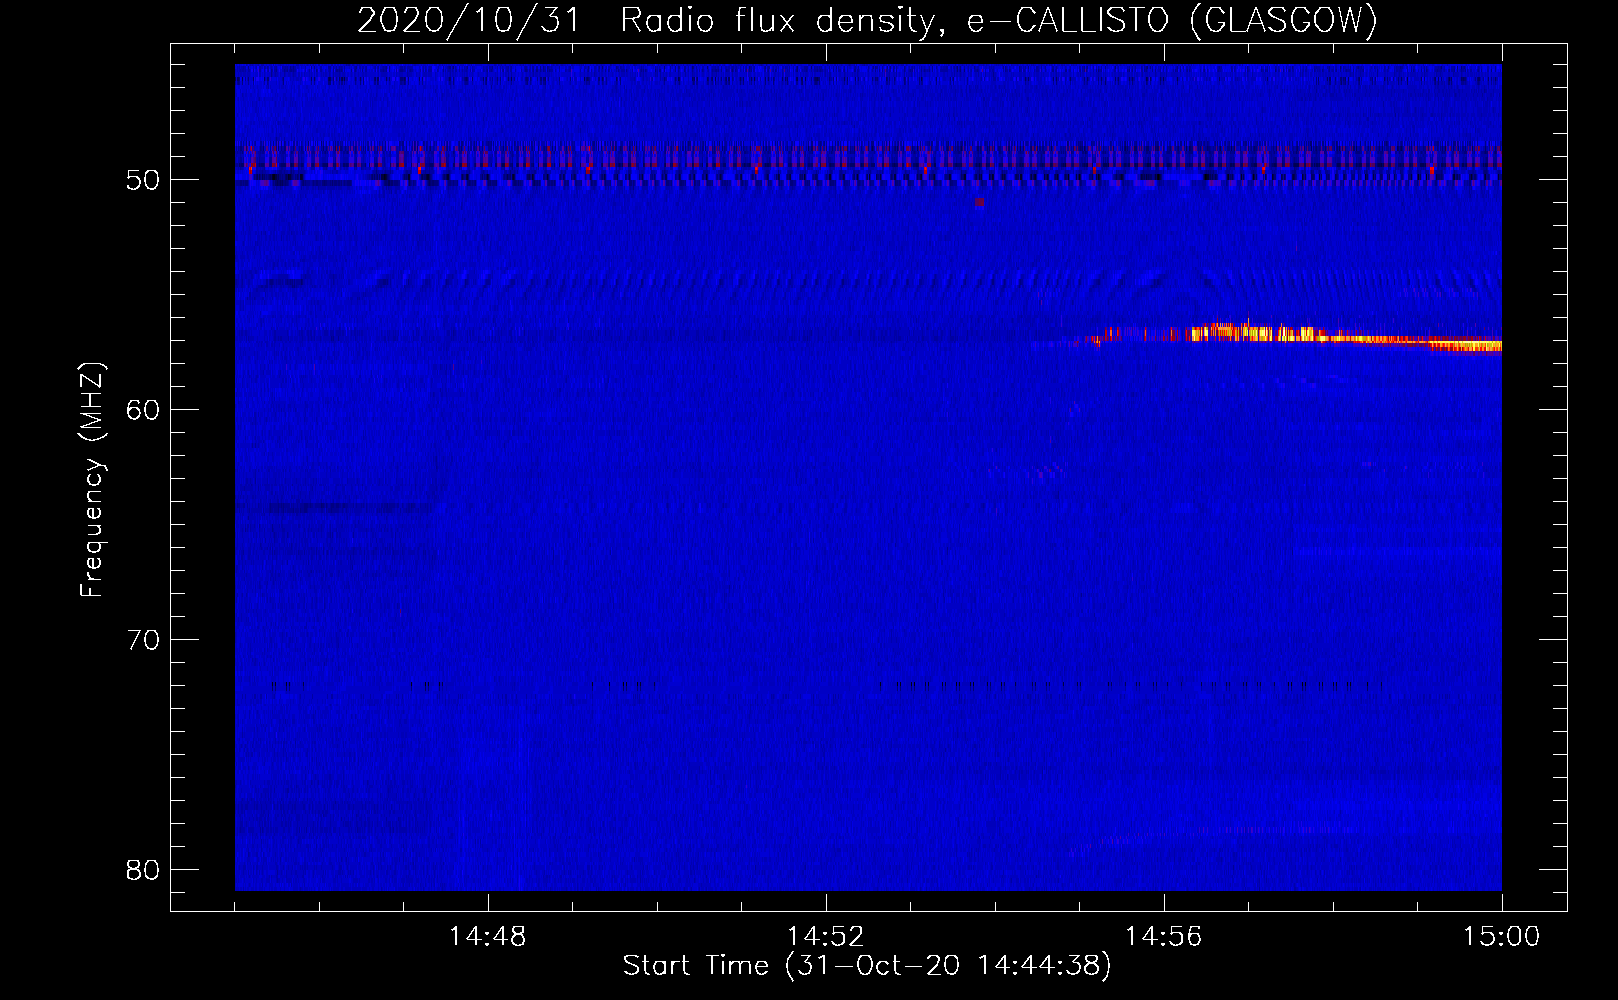Click the 50 frequency tick label

(x=143, y=180)
